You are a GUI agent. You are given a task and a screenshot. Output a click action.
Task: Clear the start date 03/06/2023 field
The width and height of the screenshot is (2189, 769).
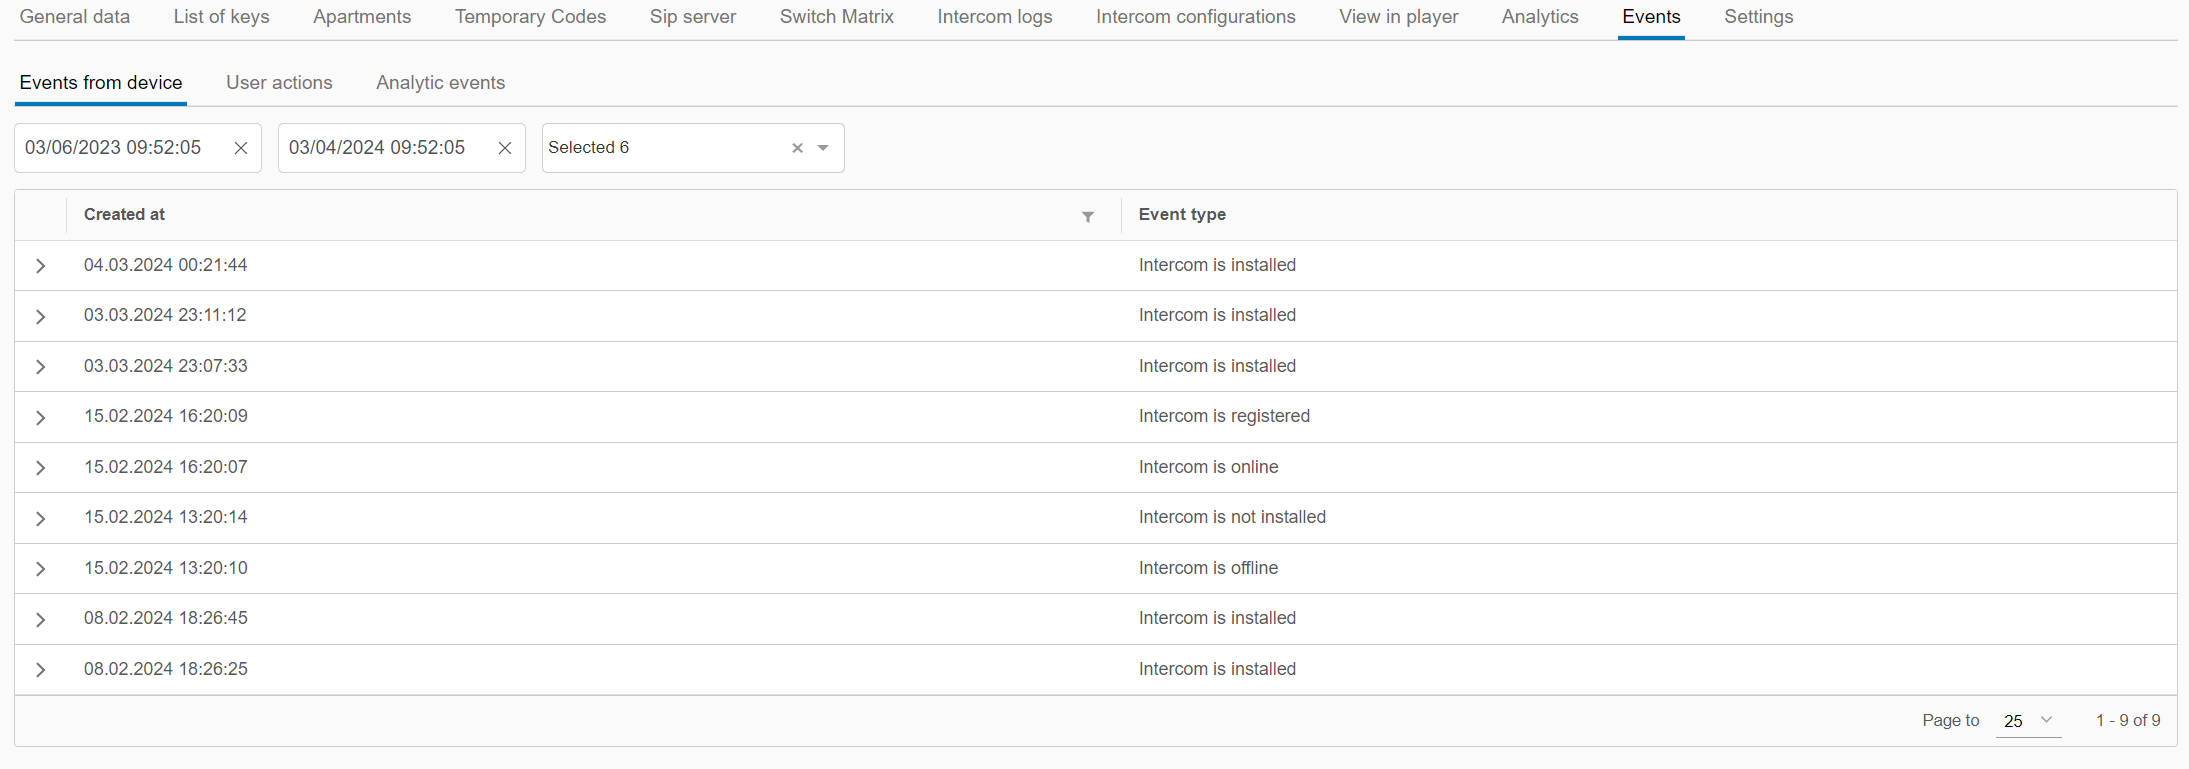click(x=241, y=148)
